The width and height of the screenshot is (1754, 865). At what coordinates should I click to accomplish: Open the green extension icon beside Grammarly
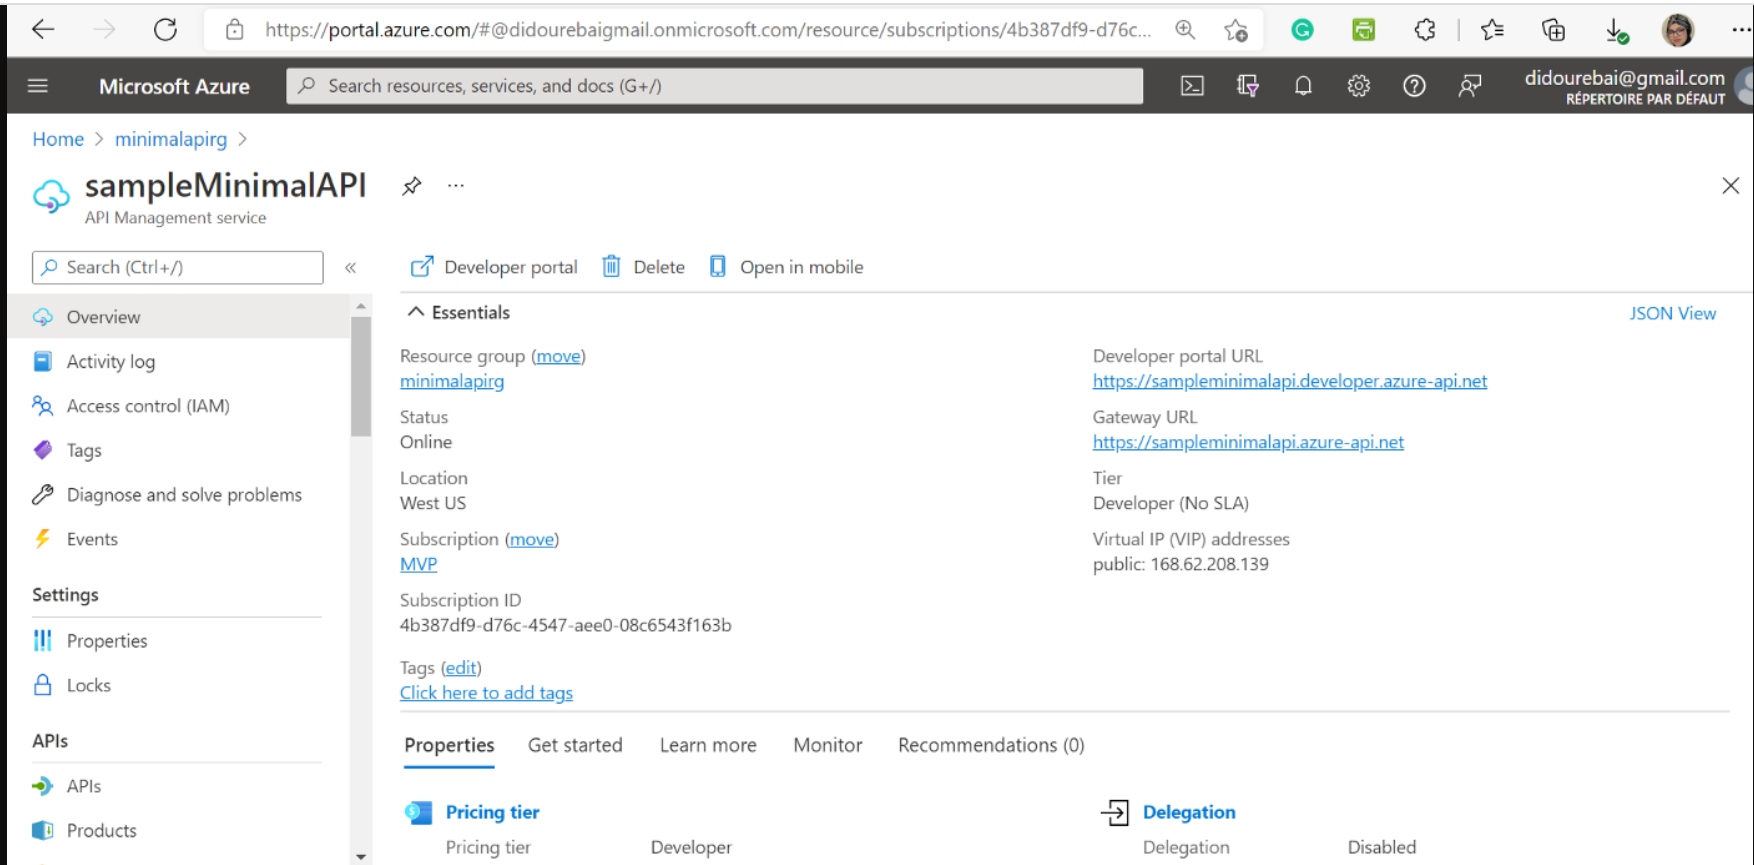(x=1363, y=30)
